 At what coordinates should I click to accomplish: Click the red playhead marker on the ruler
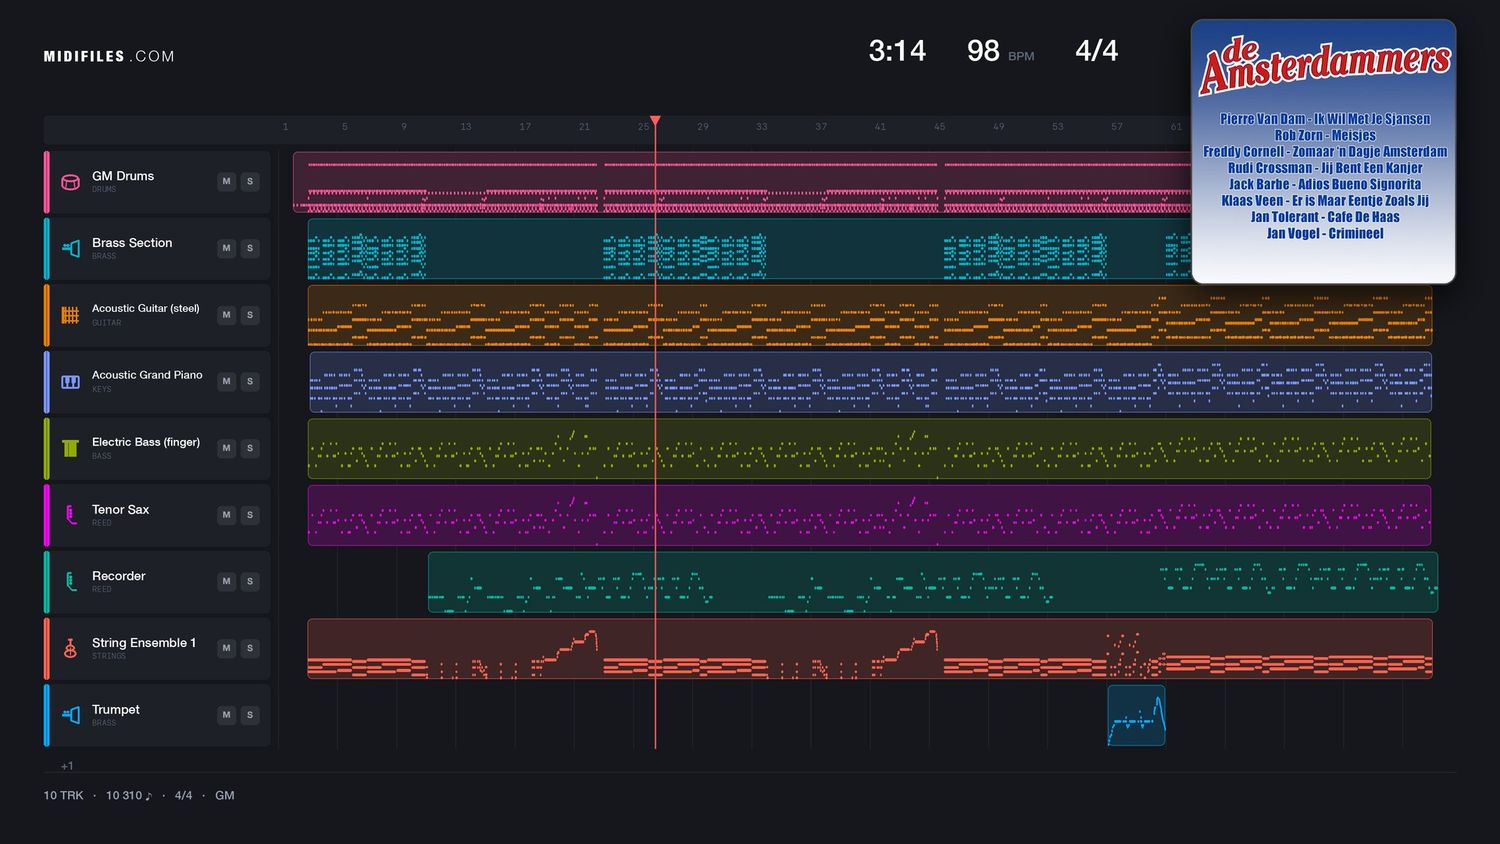[x=655, y=121]
